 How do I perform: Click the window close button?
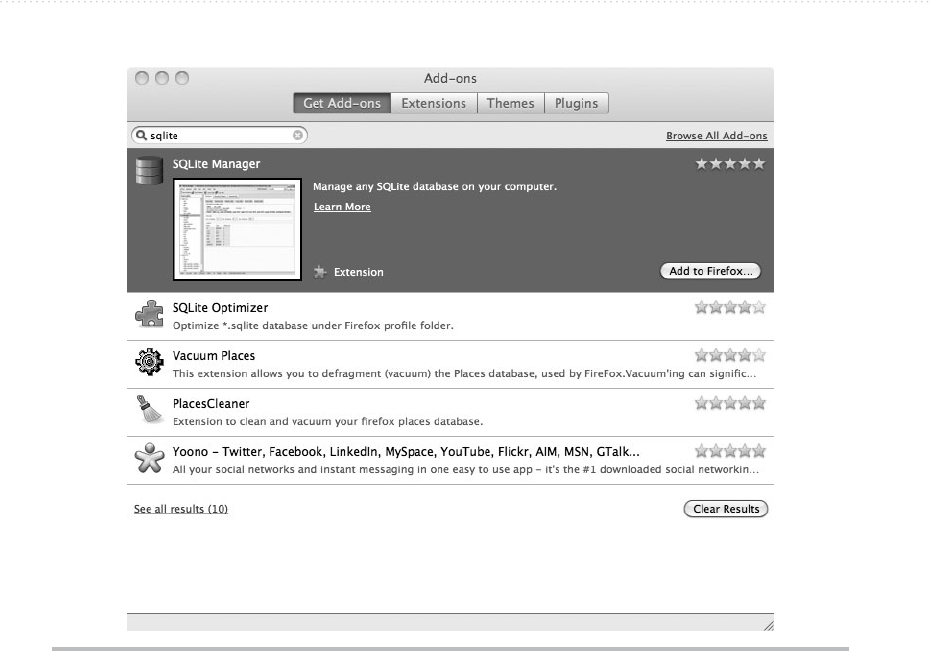point(142,78)
